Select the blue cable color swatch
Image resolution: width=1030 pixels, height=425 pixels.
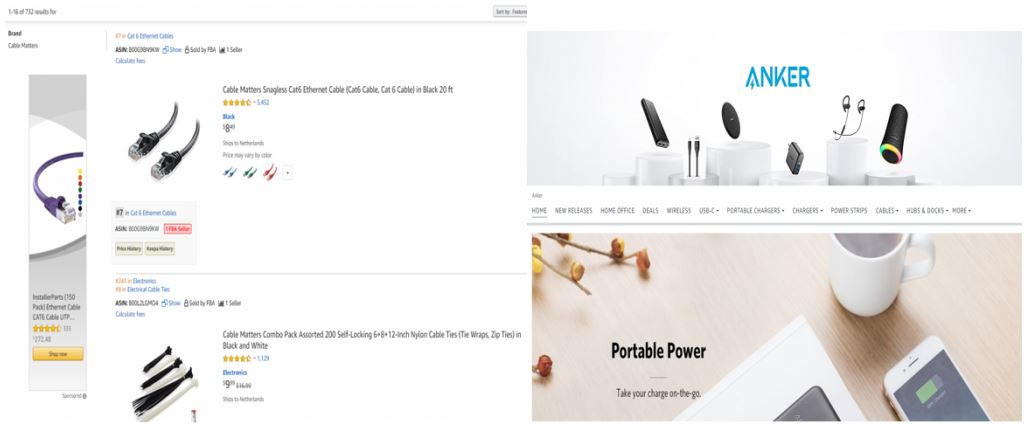230,172
